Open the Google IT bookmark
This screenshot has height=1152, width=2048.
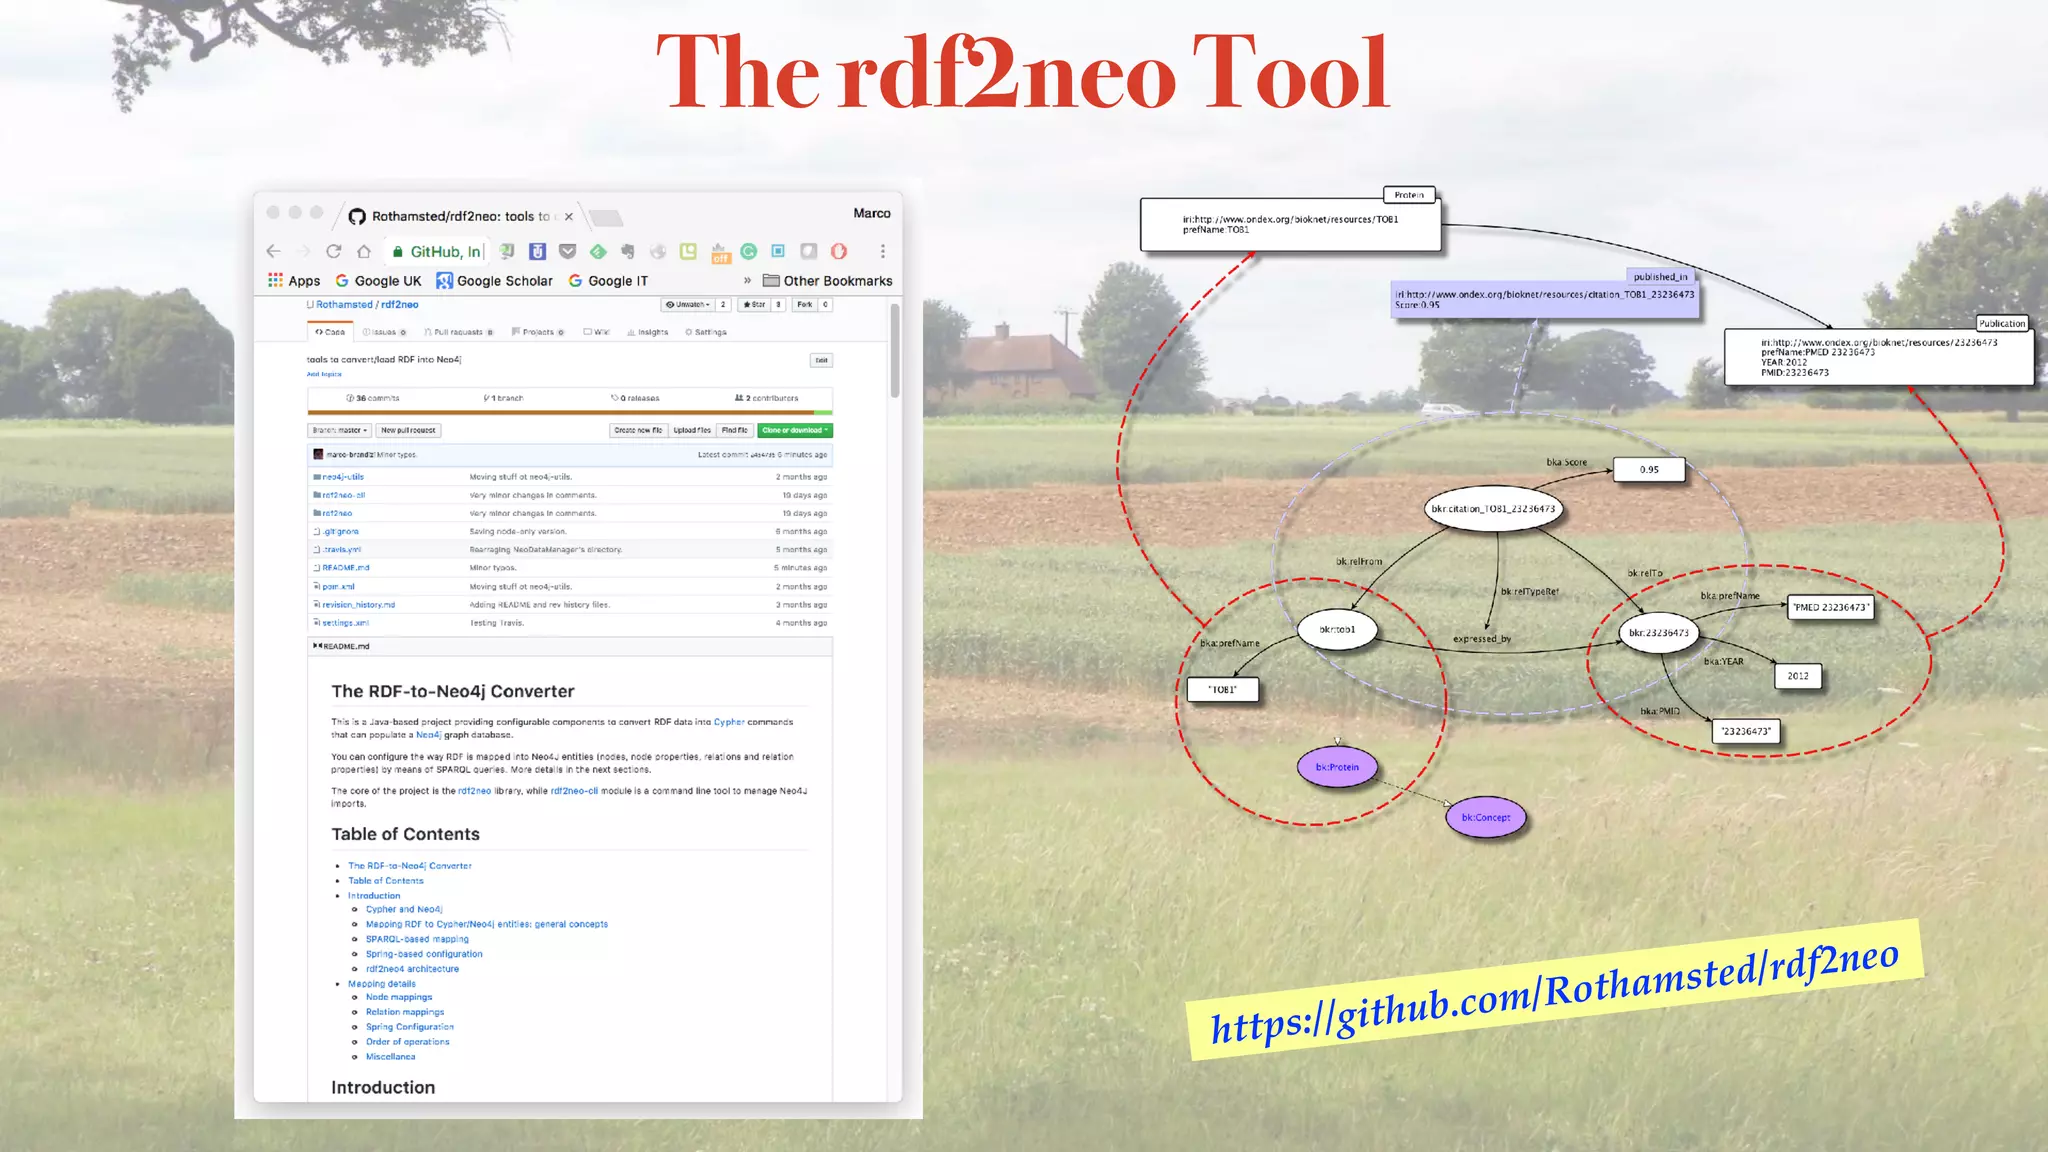(608, 281)
